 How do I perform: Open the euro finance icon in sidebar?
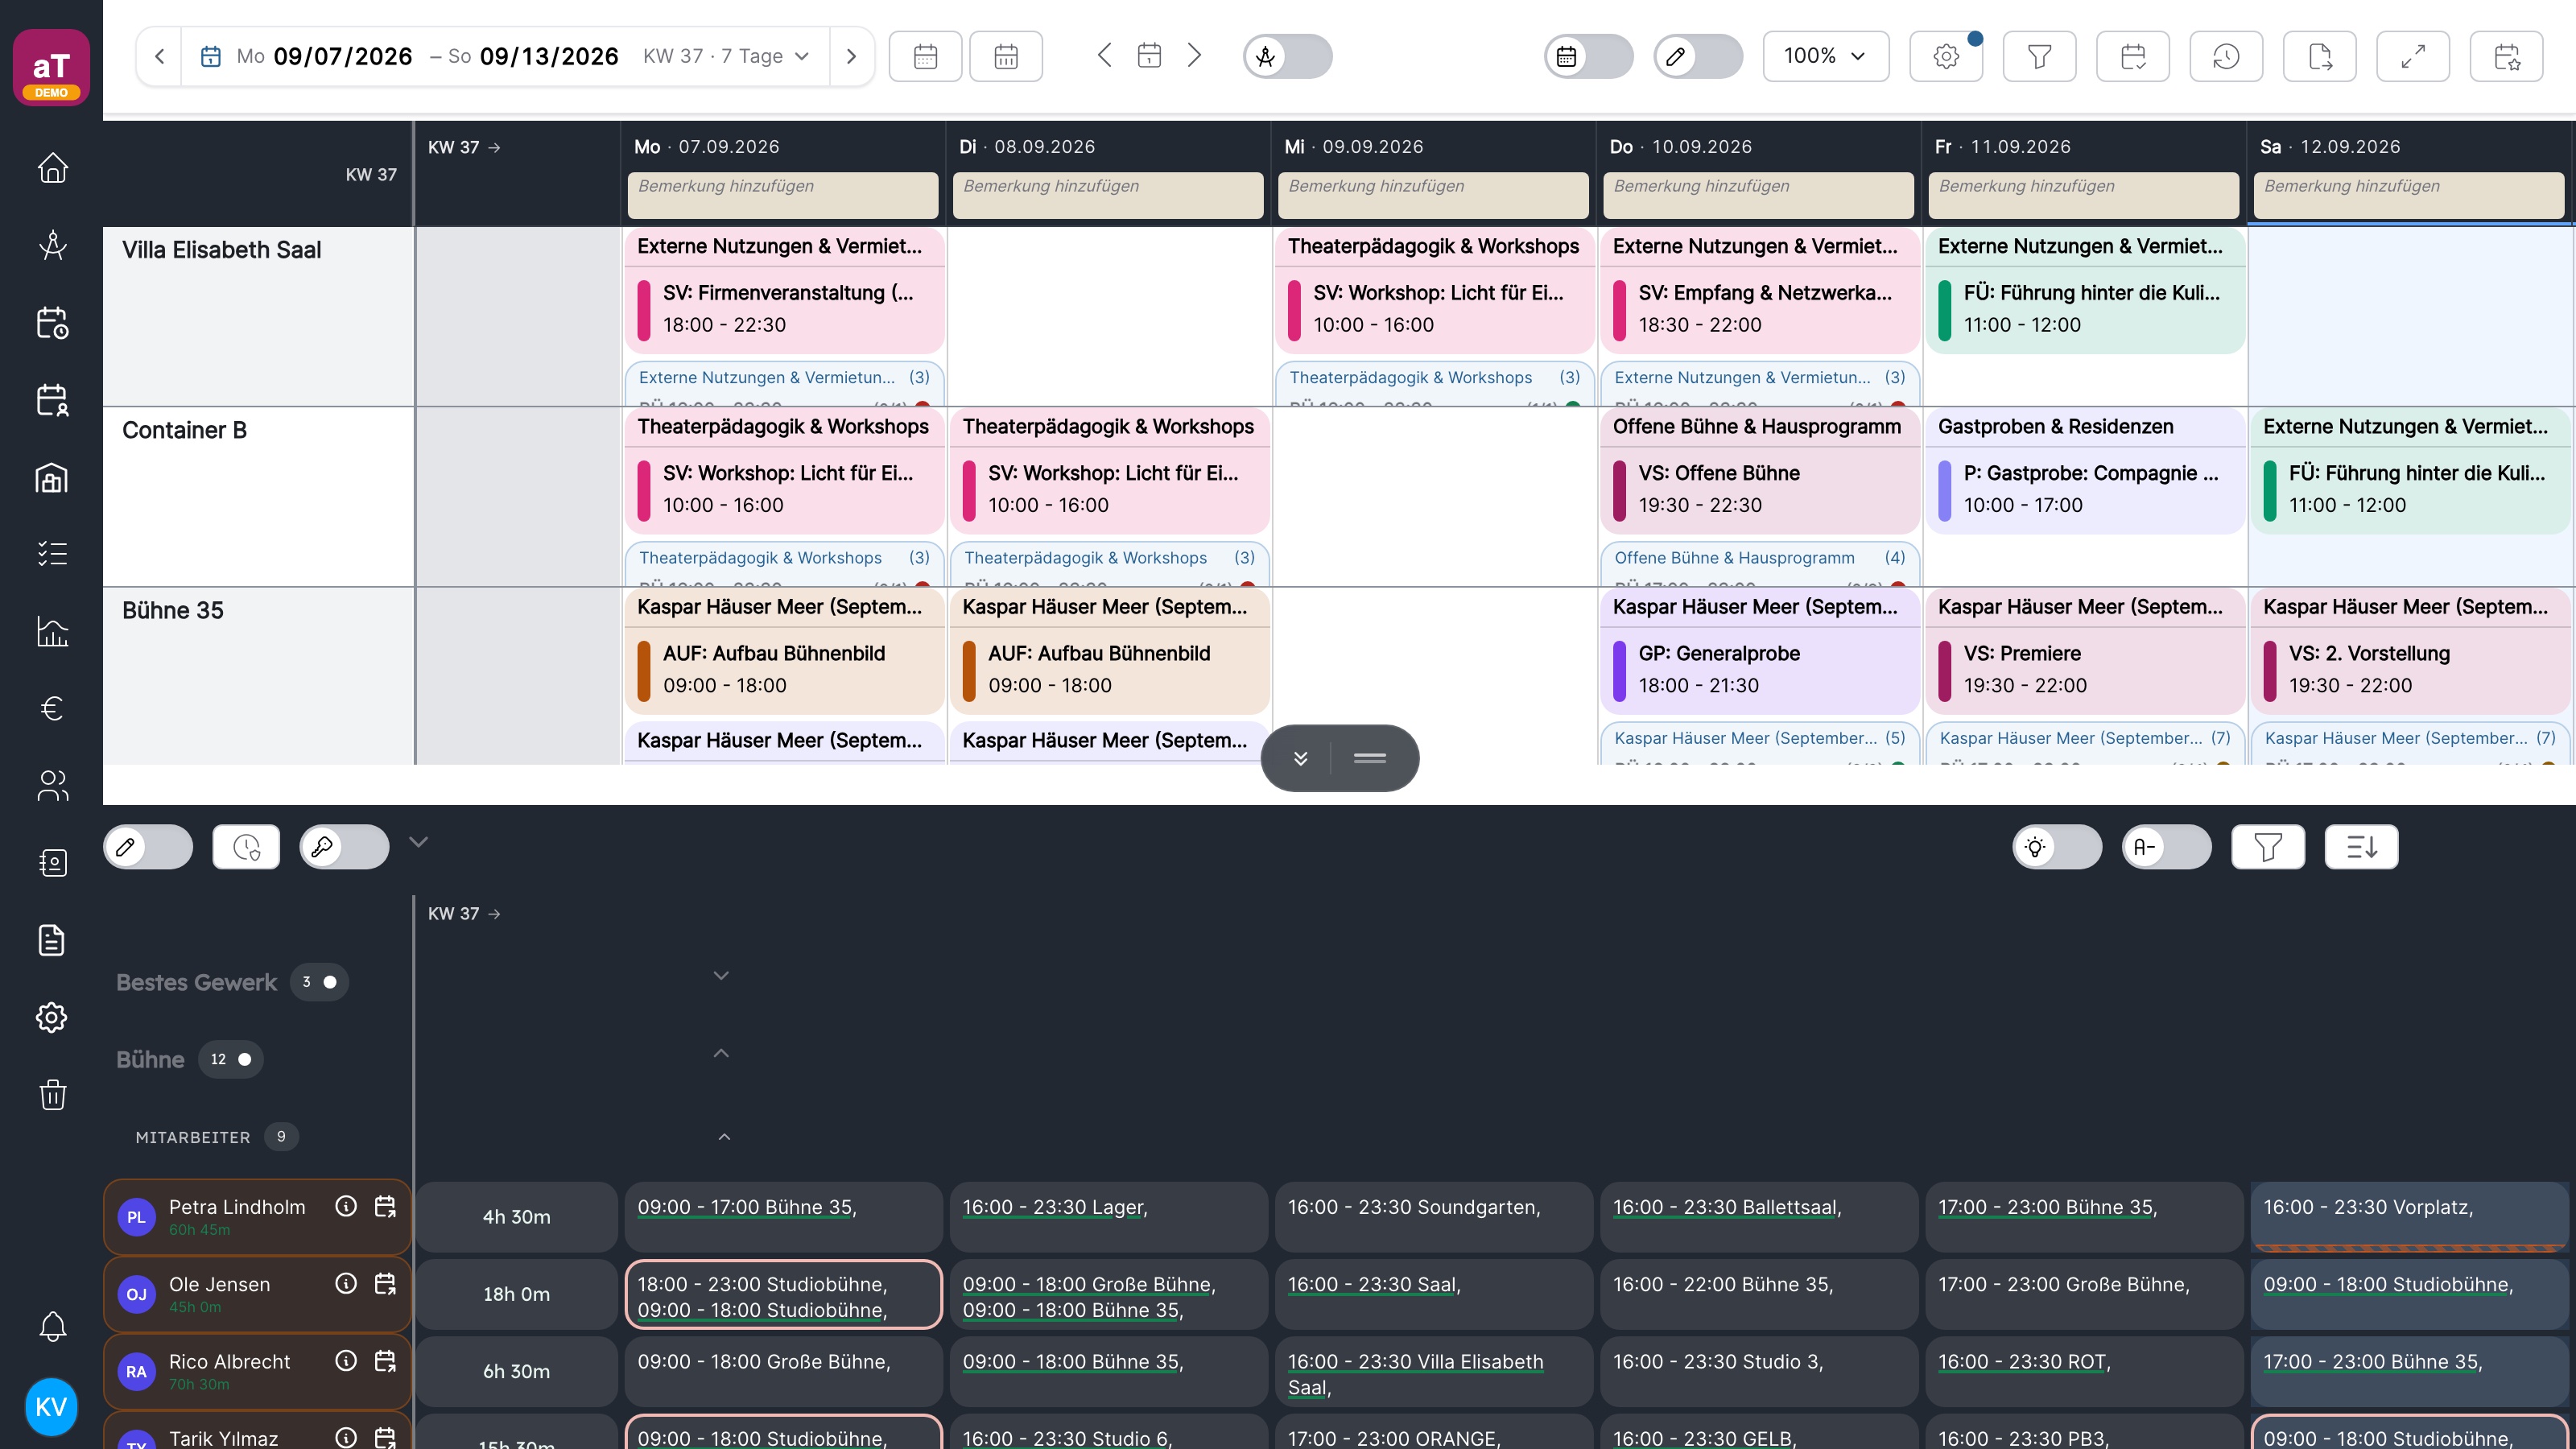point(52,708)
